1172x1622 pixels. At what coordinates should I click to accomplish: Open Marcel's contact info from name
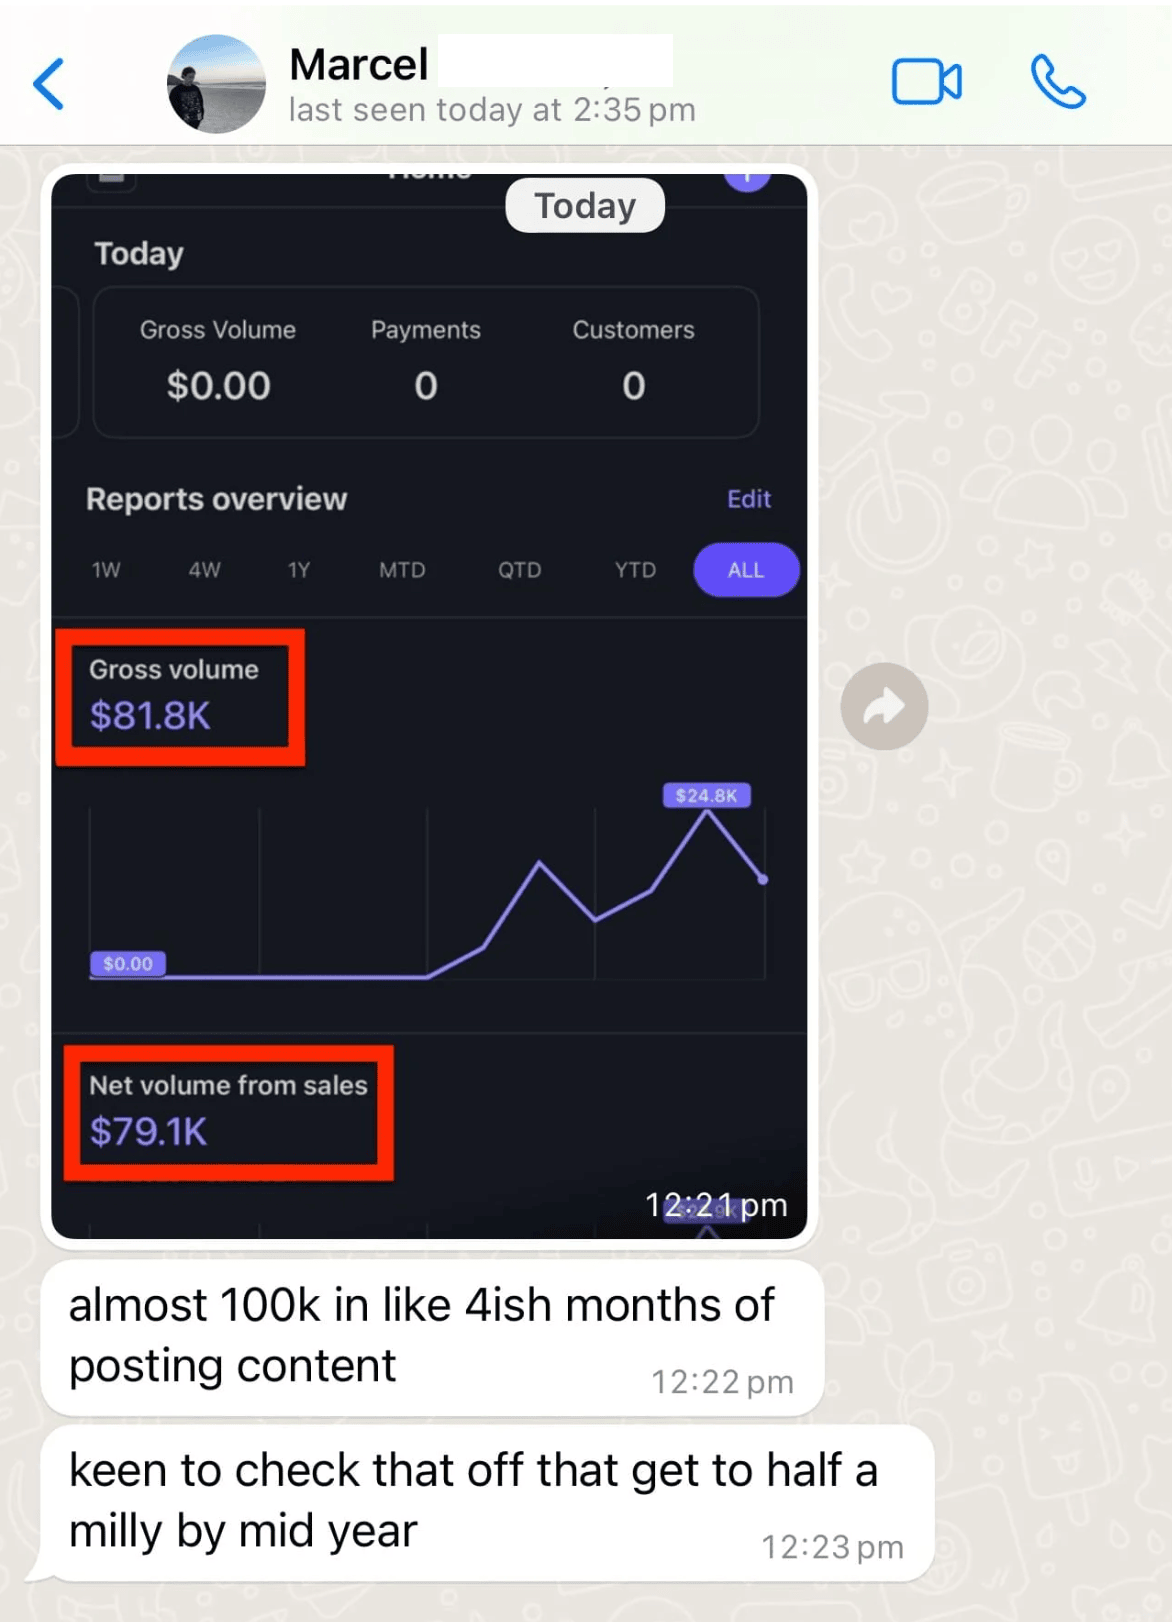click(359, 65)
